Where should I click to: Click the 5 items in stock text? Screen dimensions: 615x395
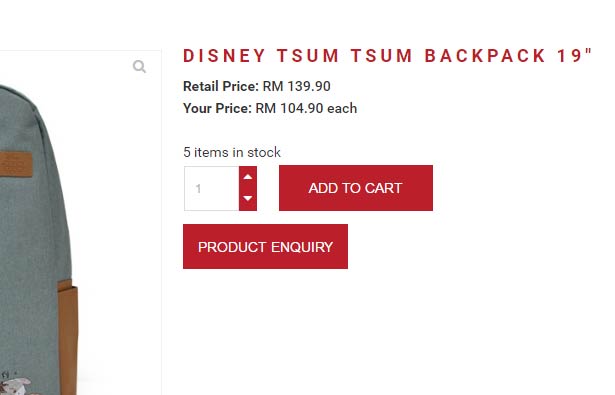(232, 152)
